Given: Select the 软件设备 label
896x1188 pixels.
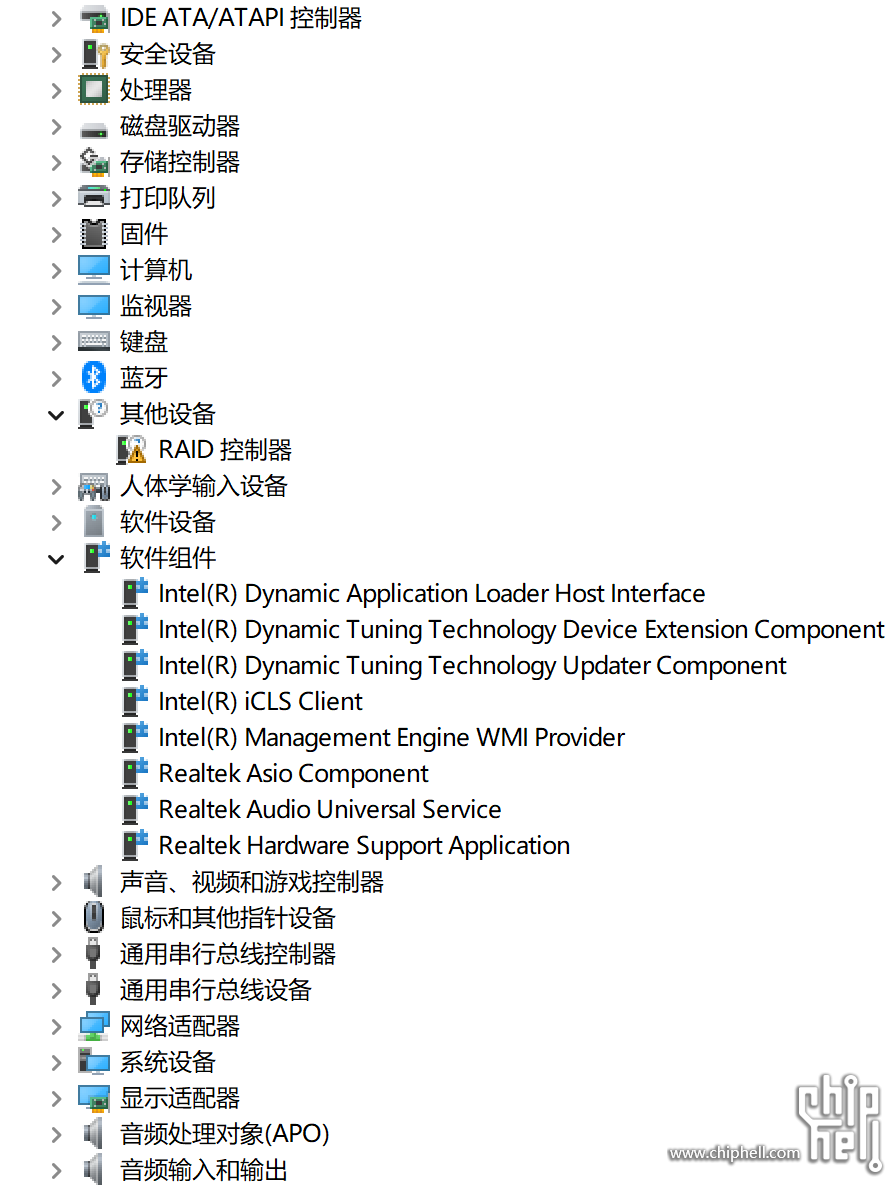Looking at the screenshot, I should (x=167, y=522).
